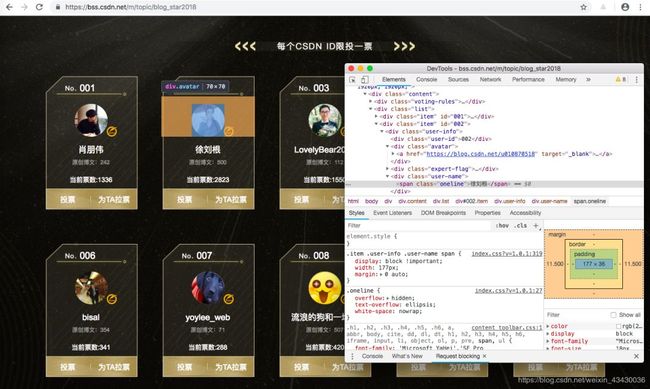
Task: Open the DOM Breakpoints tab
Action: pos(443,213)
